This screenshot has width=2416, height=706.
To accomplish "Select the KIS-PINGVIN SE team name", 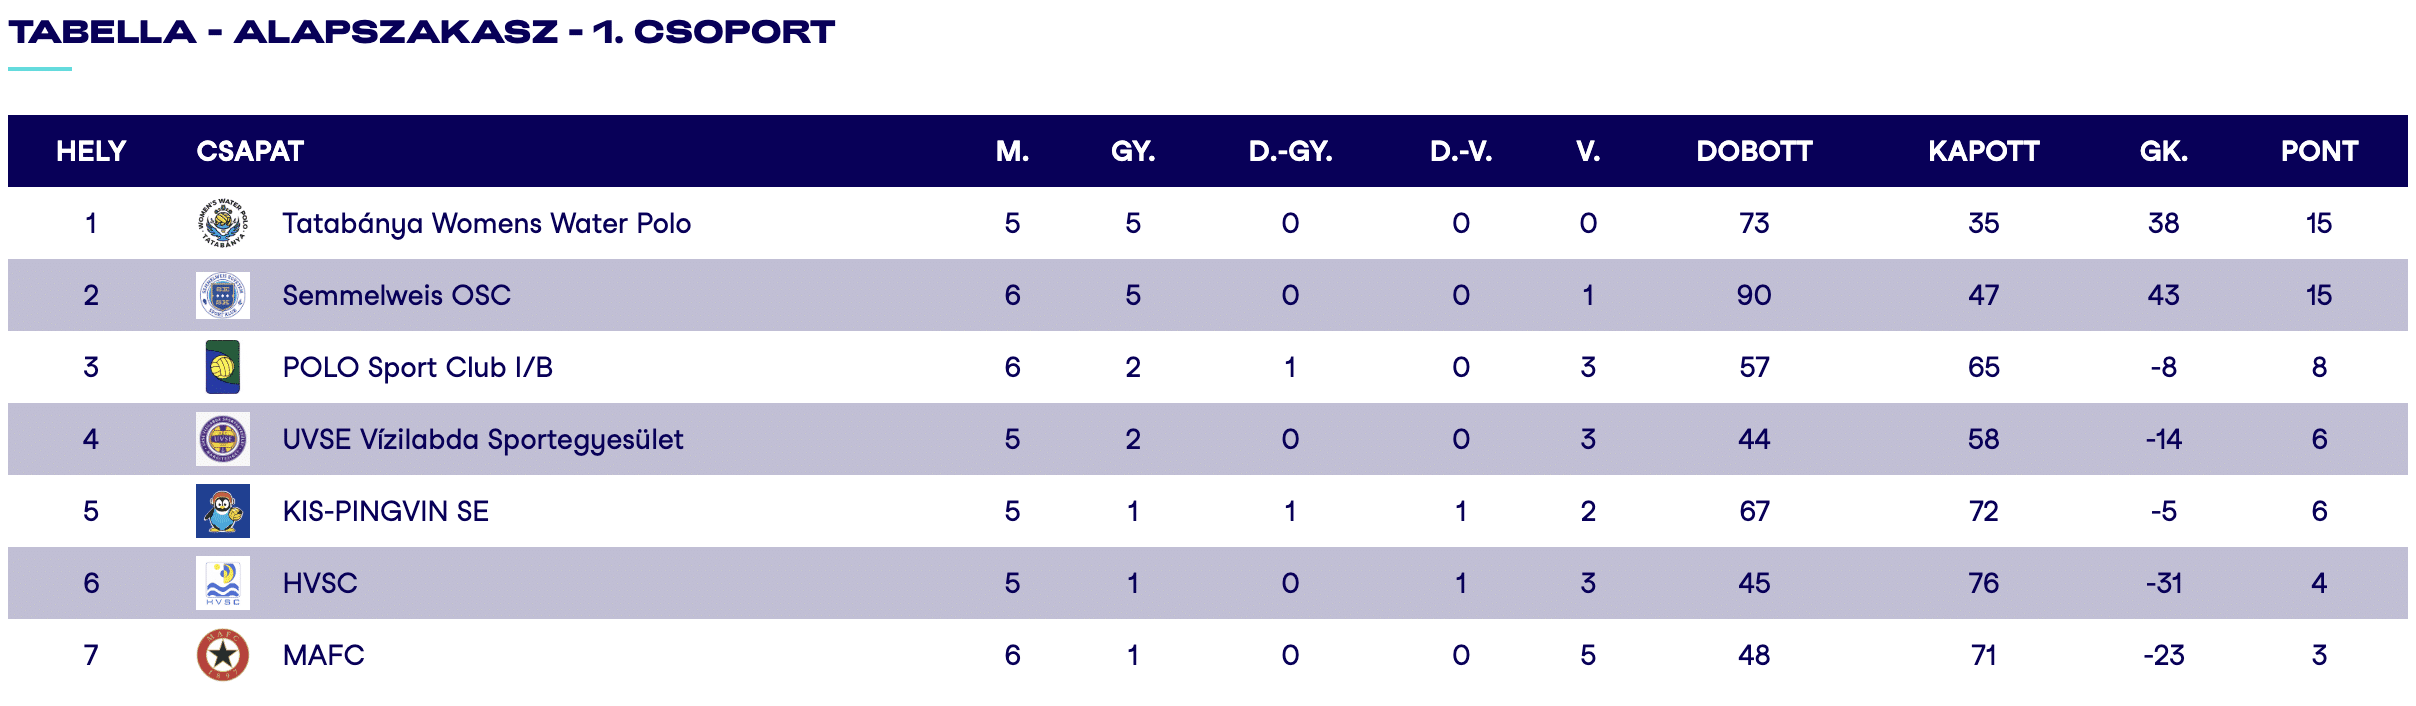I will [385, 511].
